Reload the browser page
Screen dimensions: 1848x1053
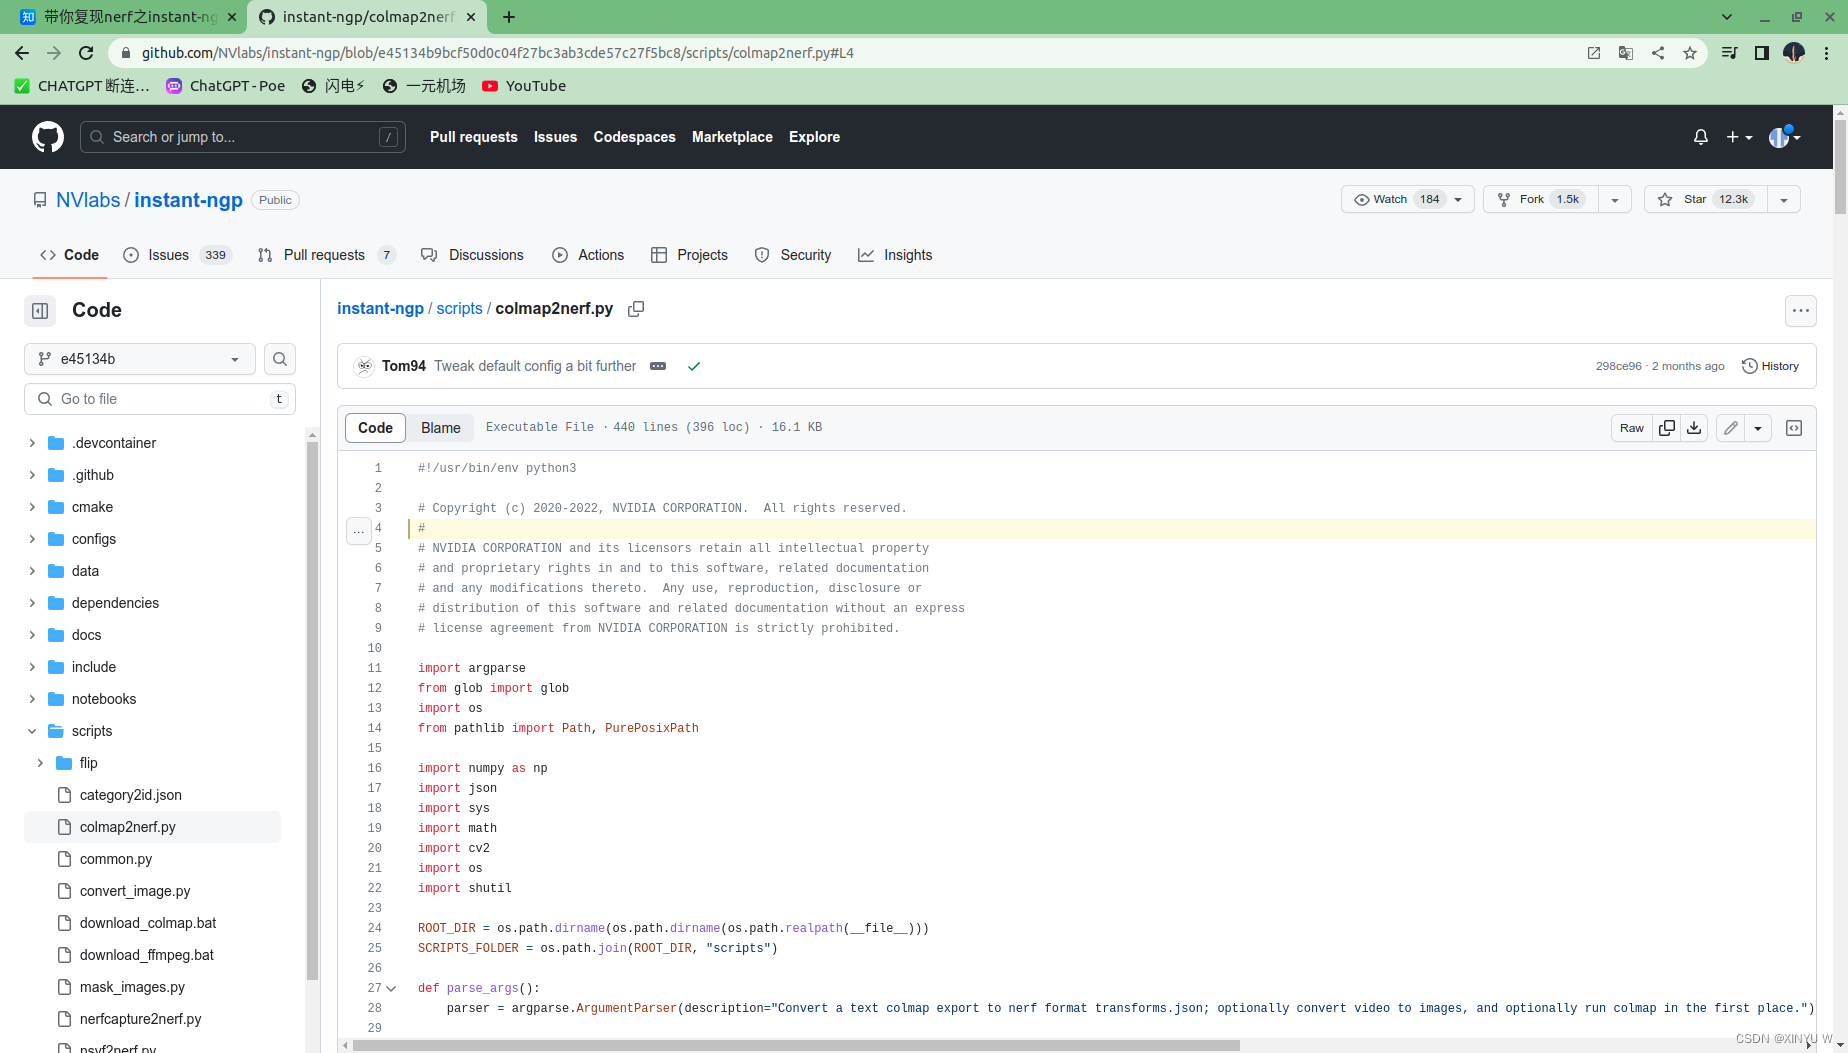pyautogui.click(x=86, y=53)
